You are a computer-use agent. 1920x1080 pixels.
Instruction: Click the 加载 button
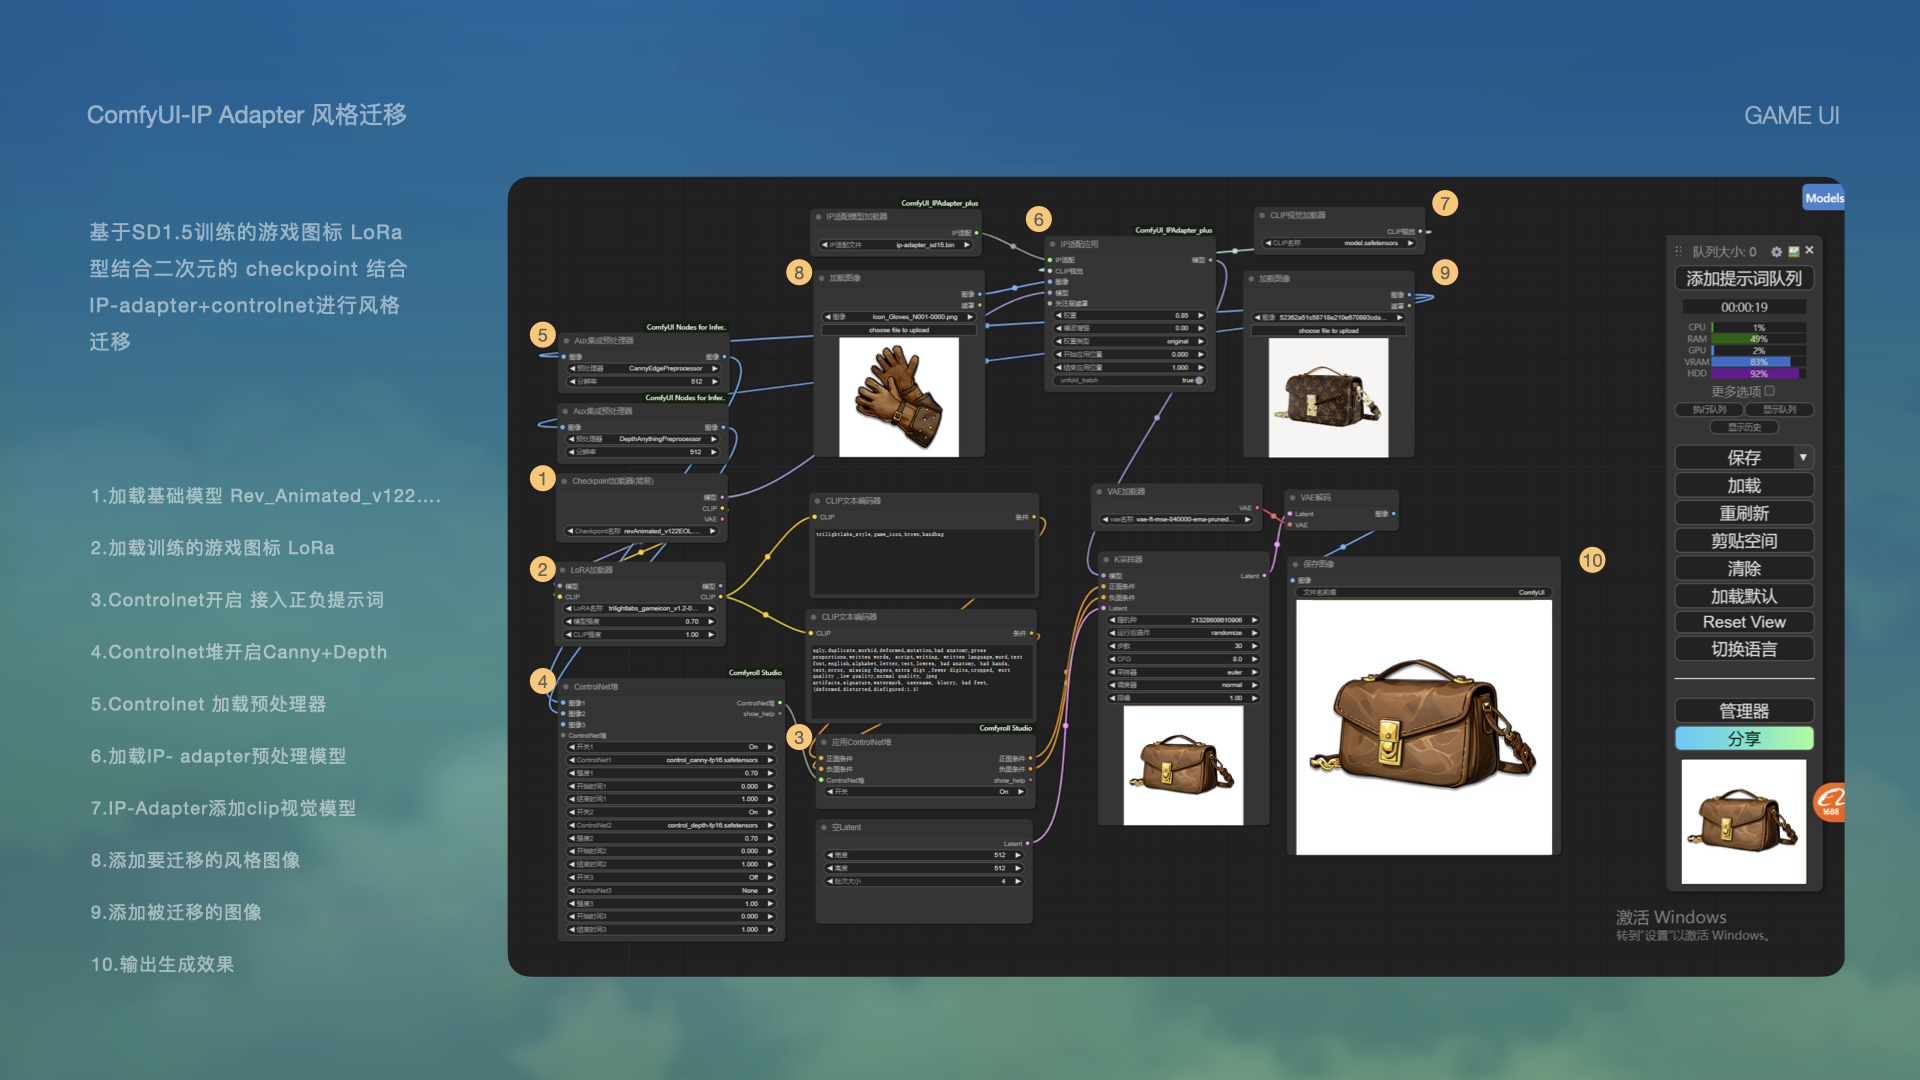coord(1744,486)
